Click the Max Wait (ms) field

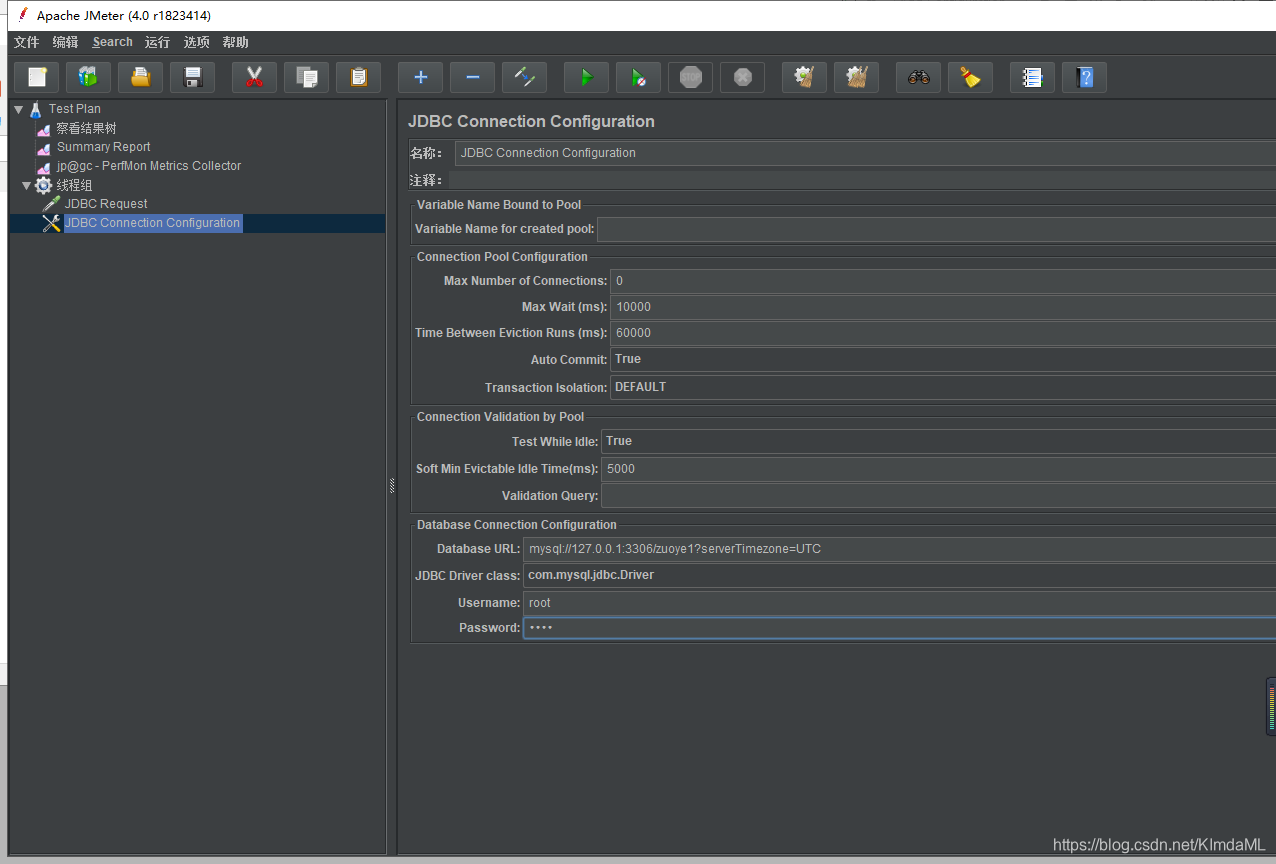click(x=943, y=307)
